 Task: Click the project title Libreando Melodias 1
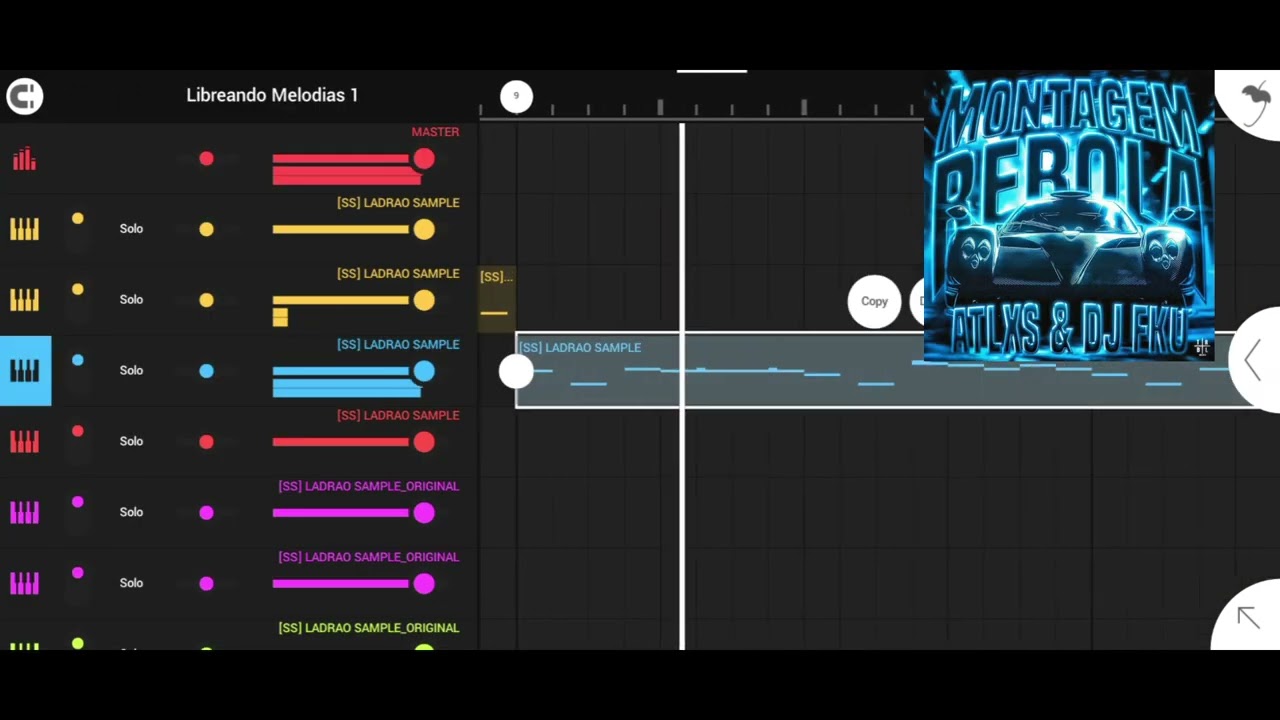[x=272, y=95]
